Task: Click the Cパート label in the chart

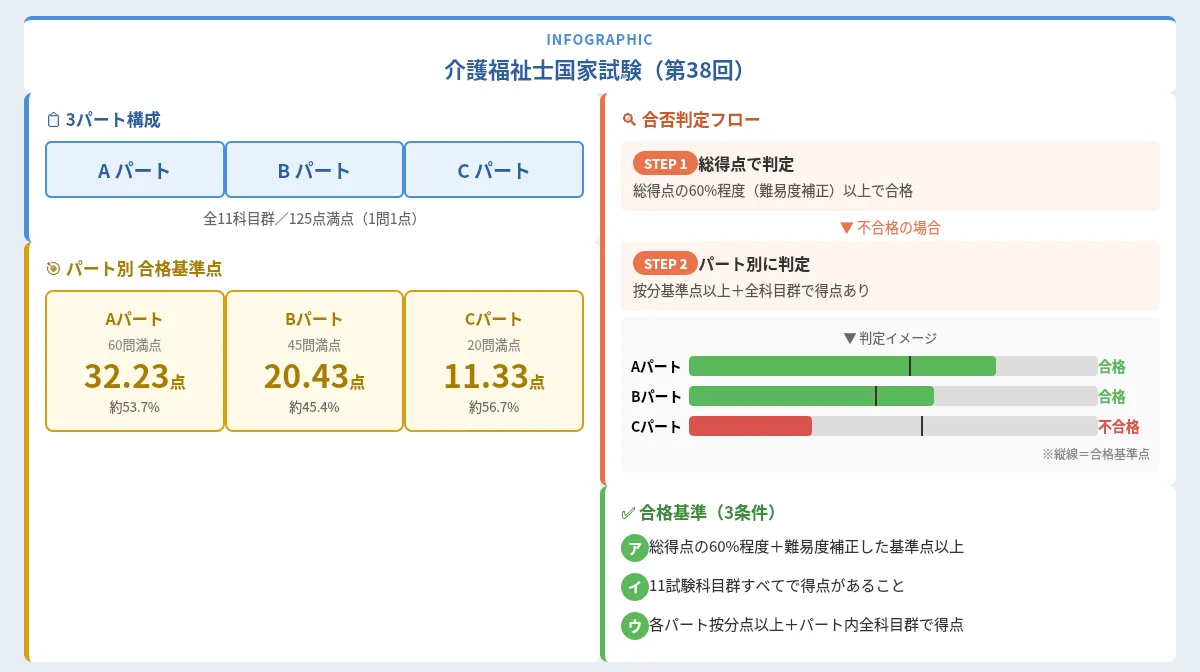Action: [656, 426]
